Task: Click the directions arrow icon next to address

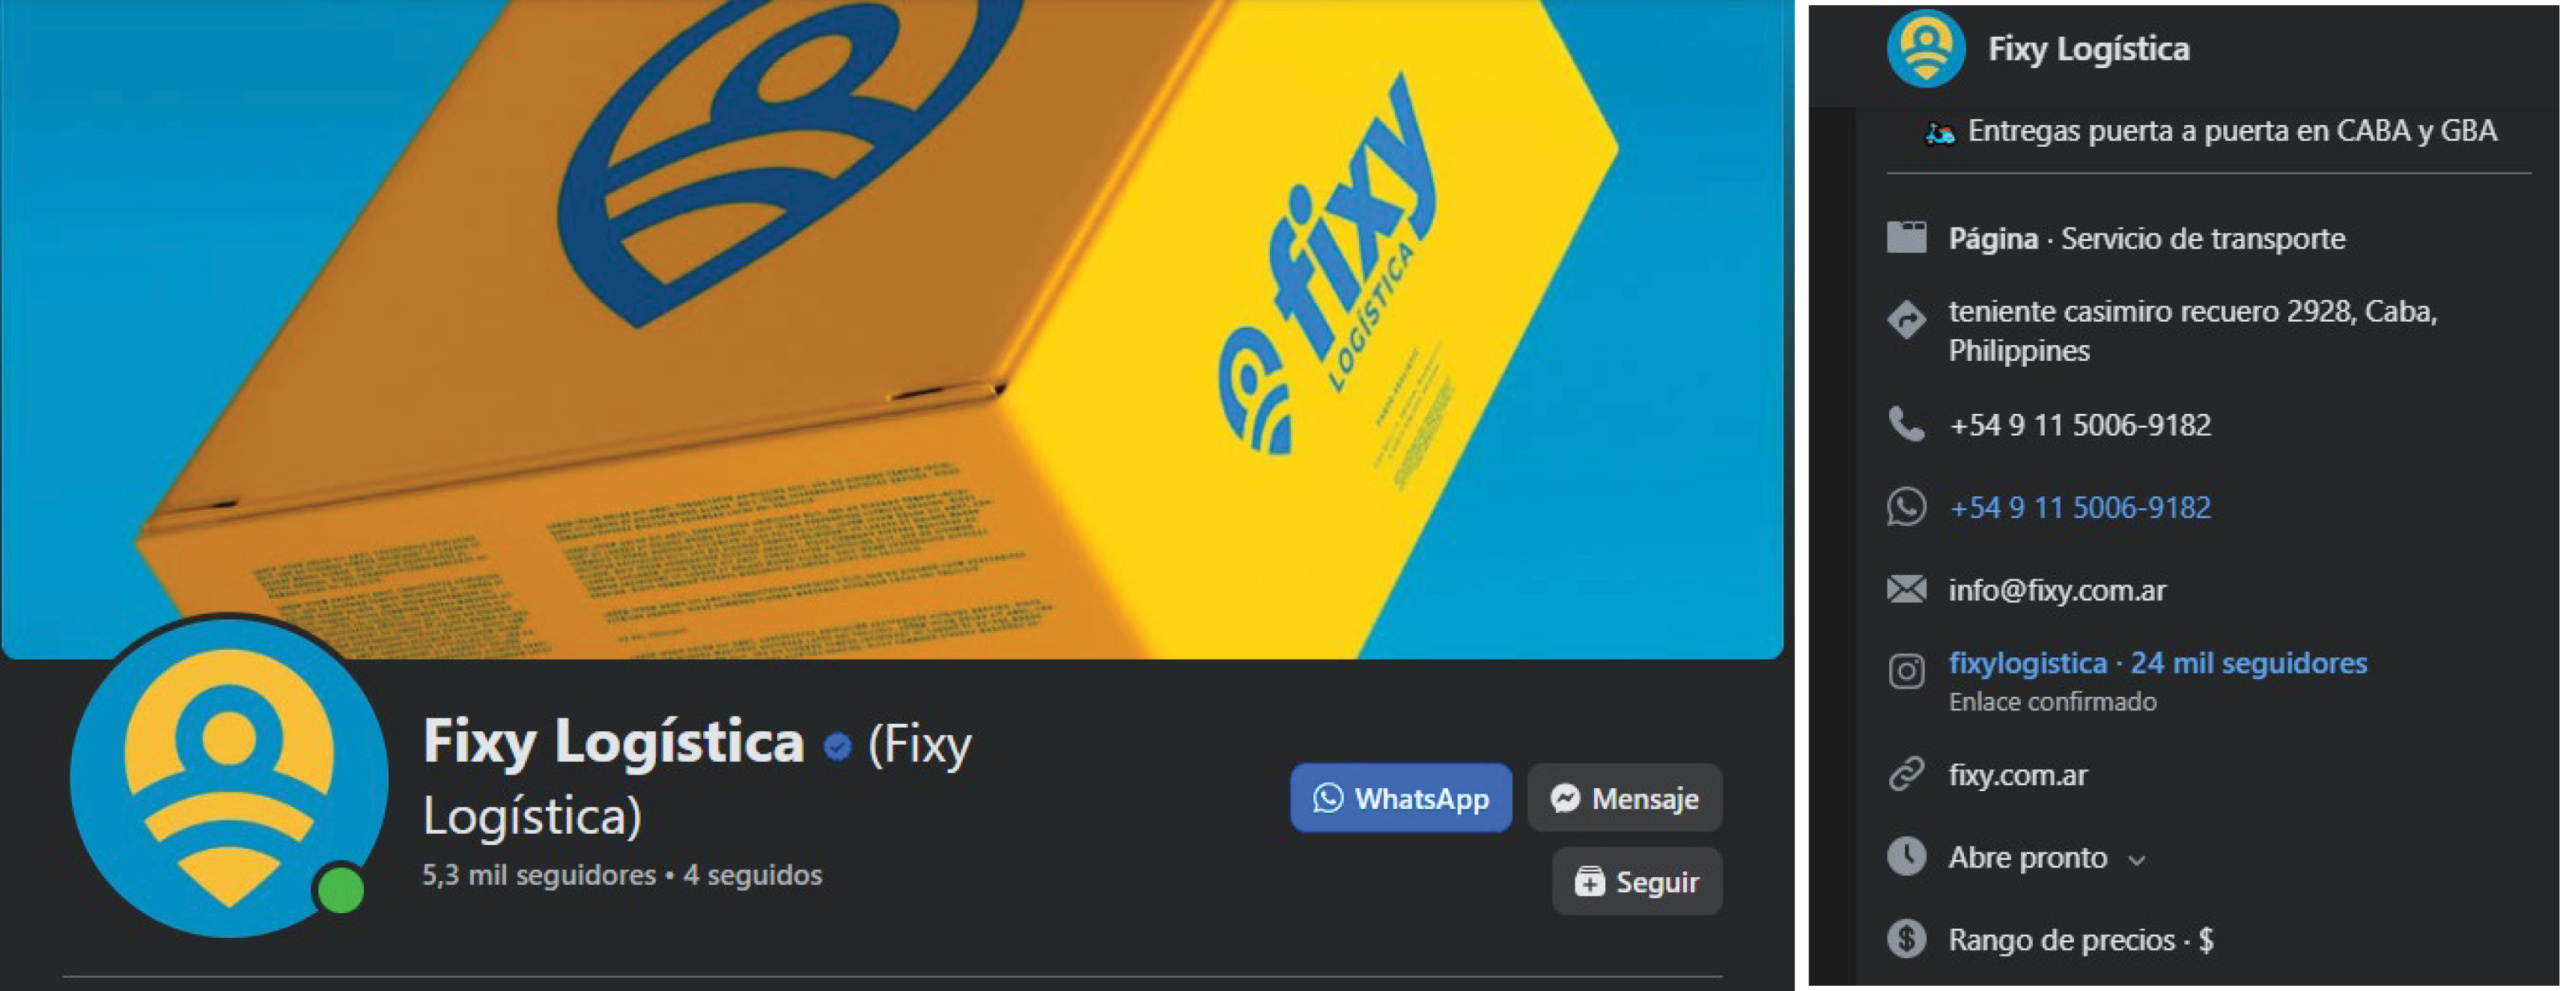Action: point(1906,320)
